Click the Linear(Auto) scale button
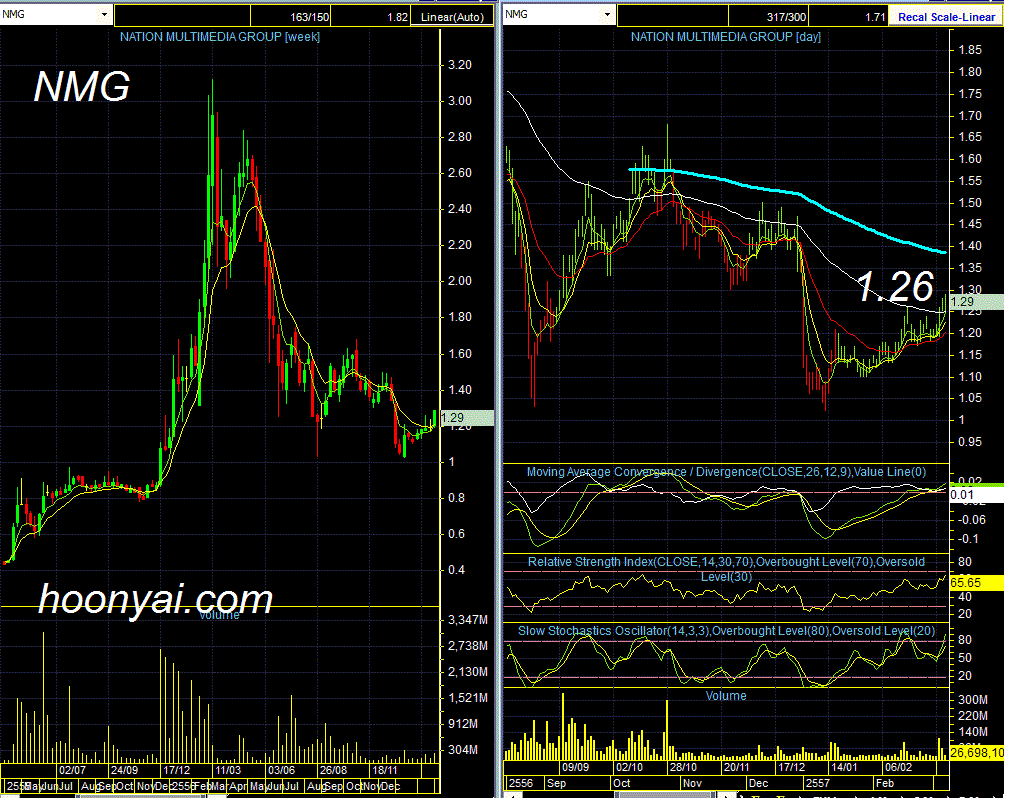Screen dimensions: 1011x798 (452, 17)
